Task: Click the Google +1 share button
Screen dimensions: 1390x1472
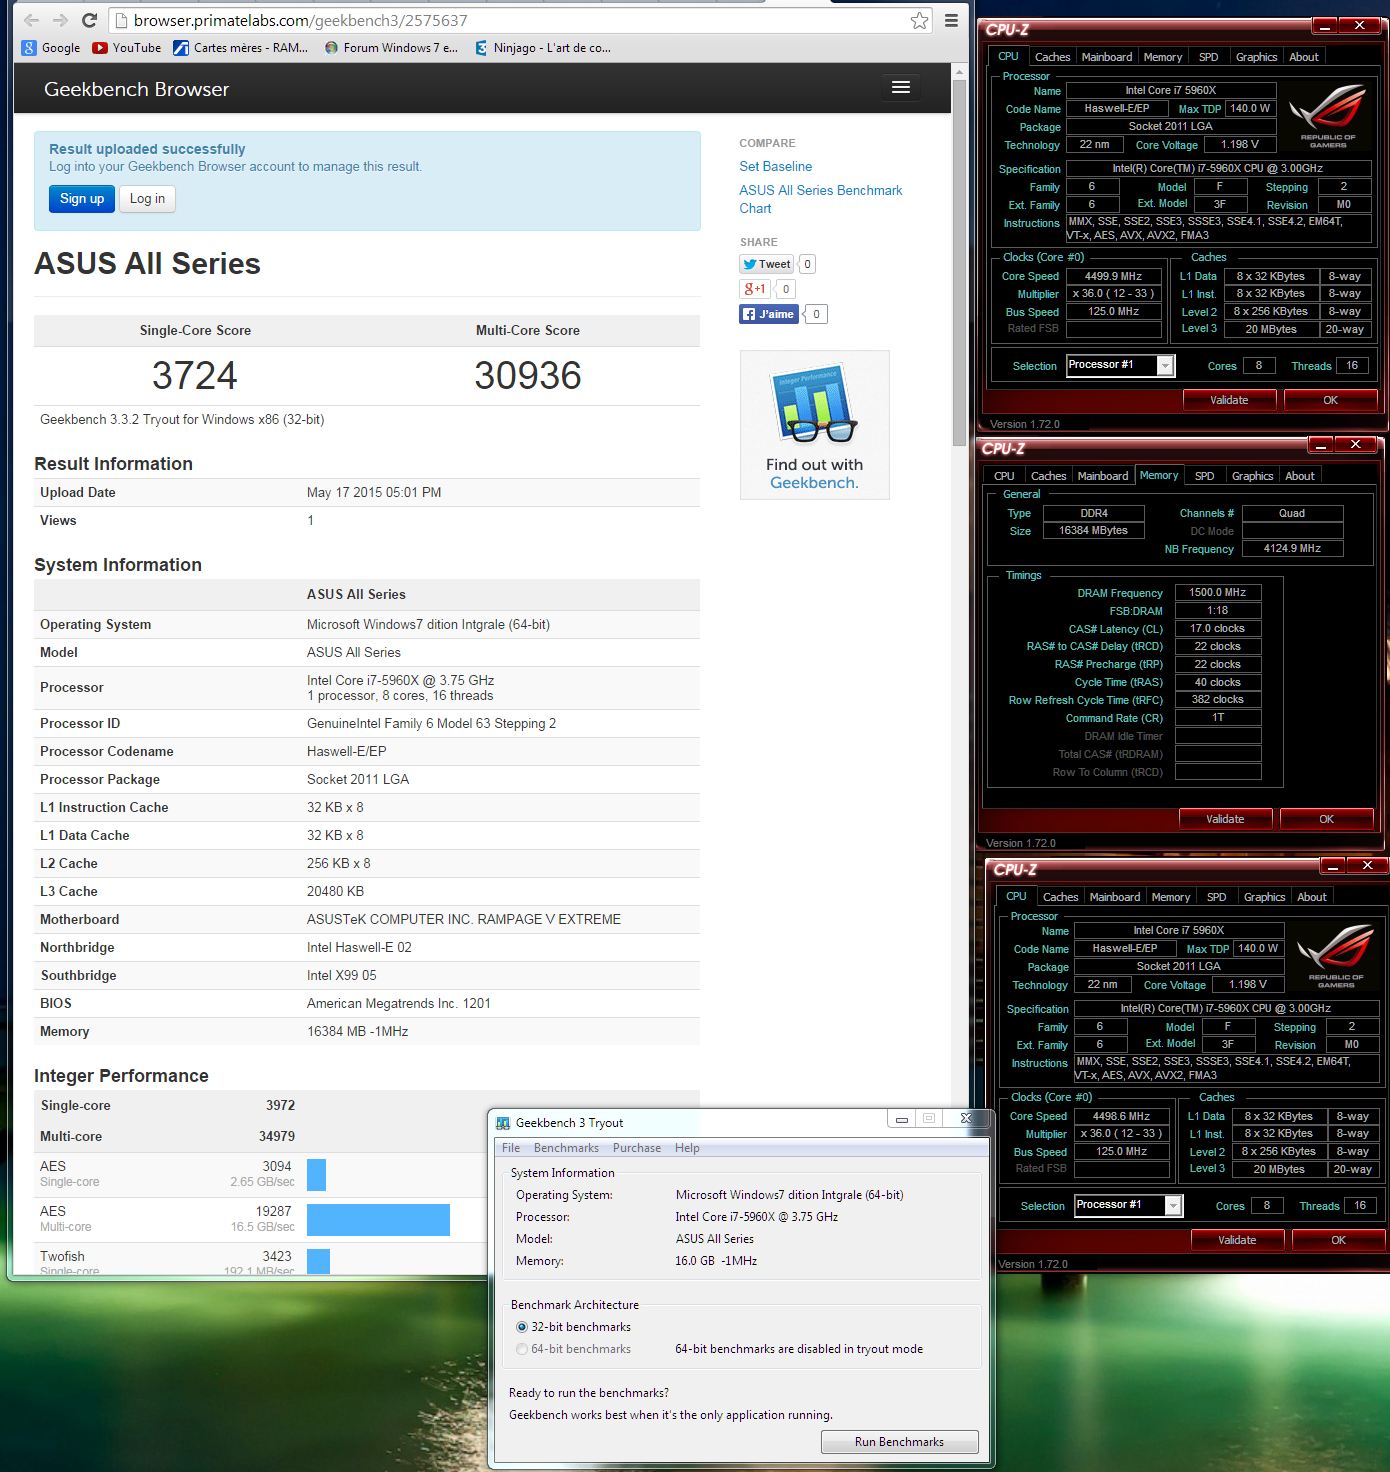Action: click(754, 289)
